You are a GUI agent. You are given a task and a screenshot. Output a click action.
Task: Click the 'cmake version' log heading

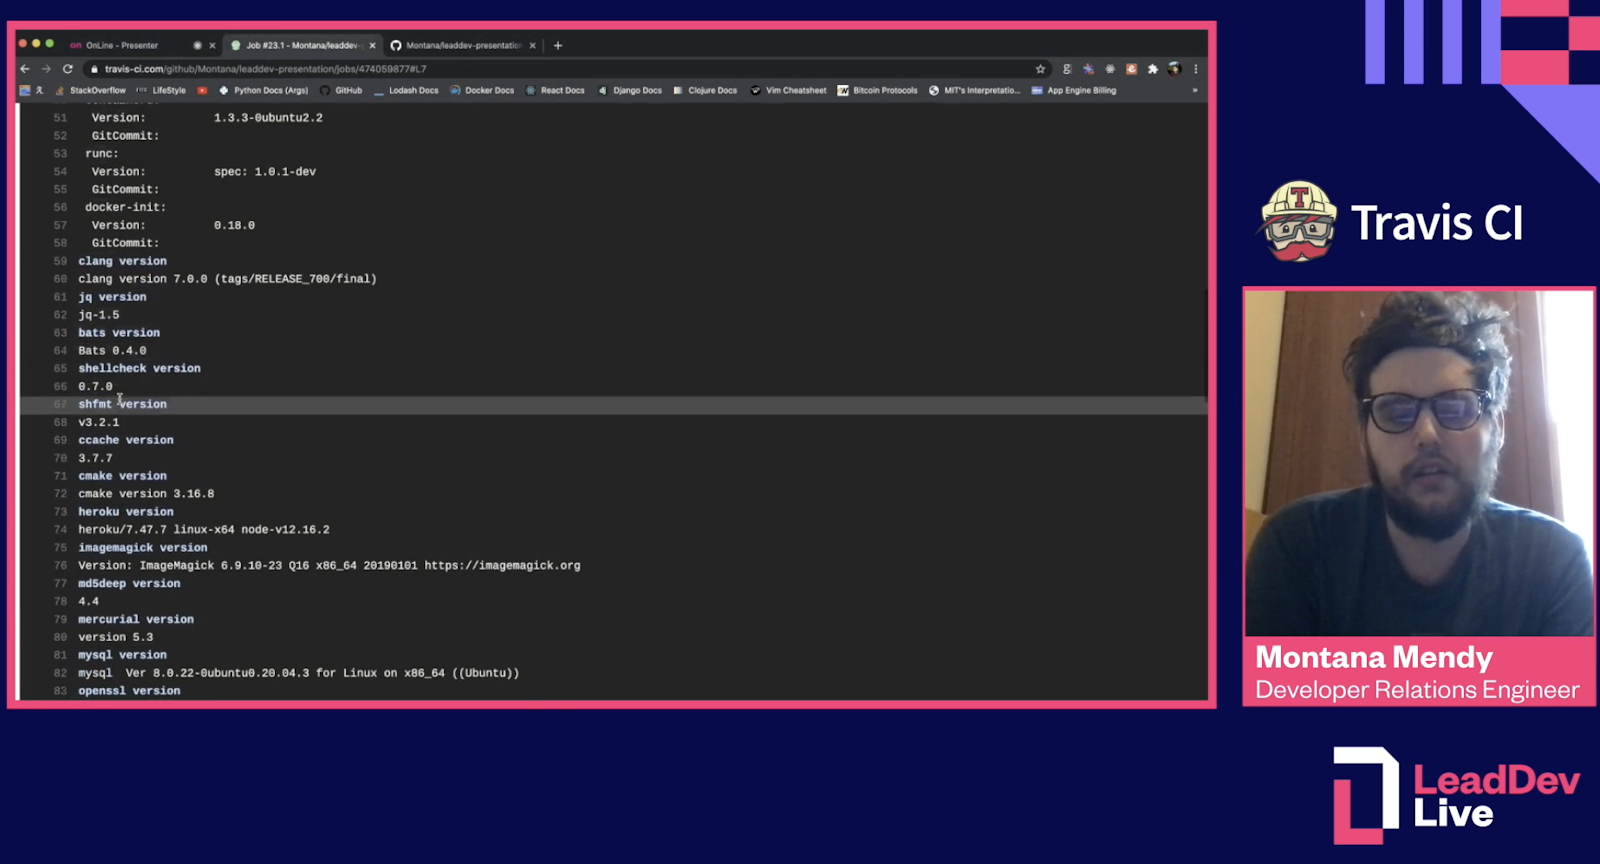pyautogui.click(x=123, y=476)
